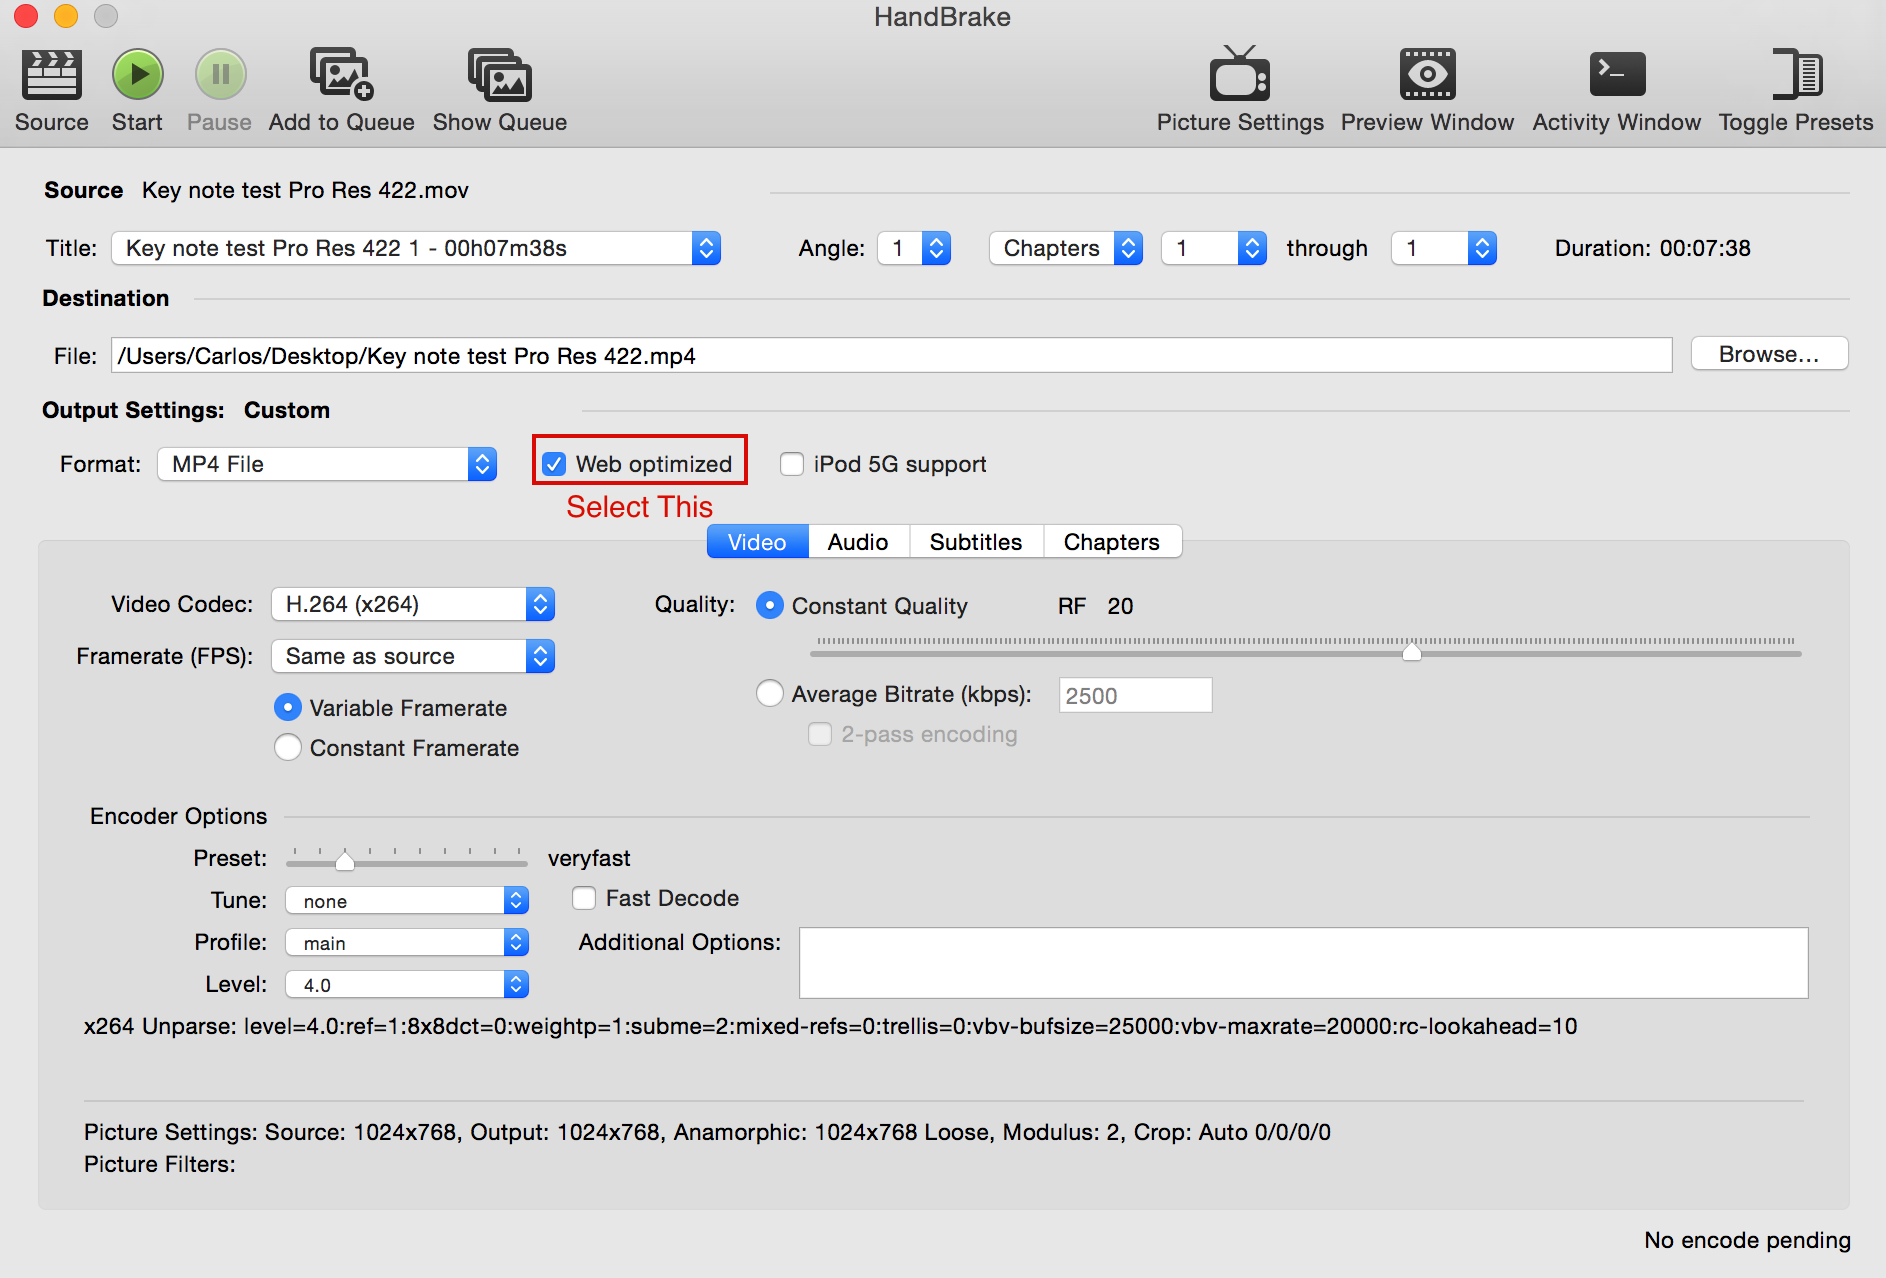Click the Additional Options text box
Image resolution: width=1886 pixels, height=1278 pixels.
[x=1304, y=962]
